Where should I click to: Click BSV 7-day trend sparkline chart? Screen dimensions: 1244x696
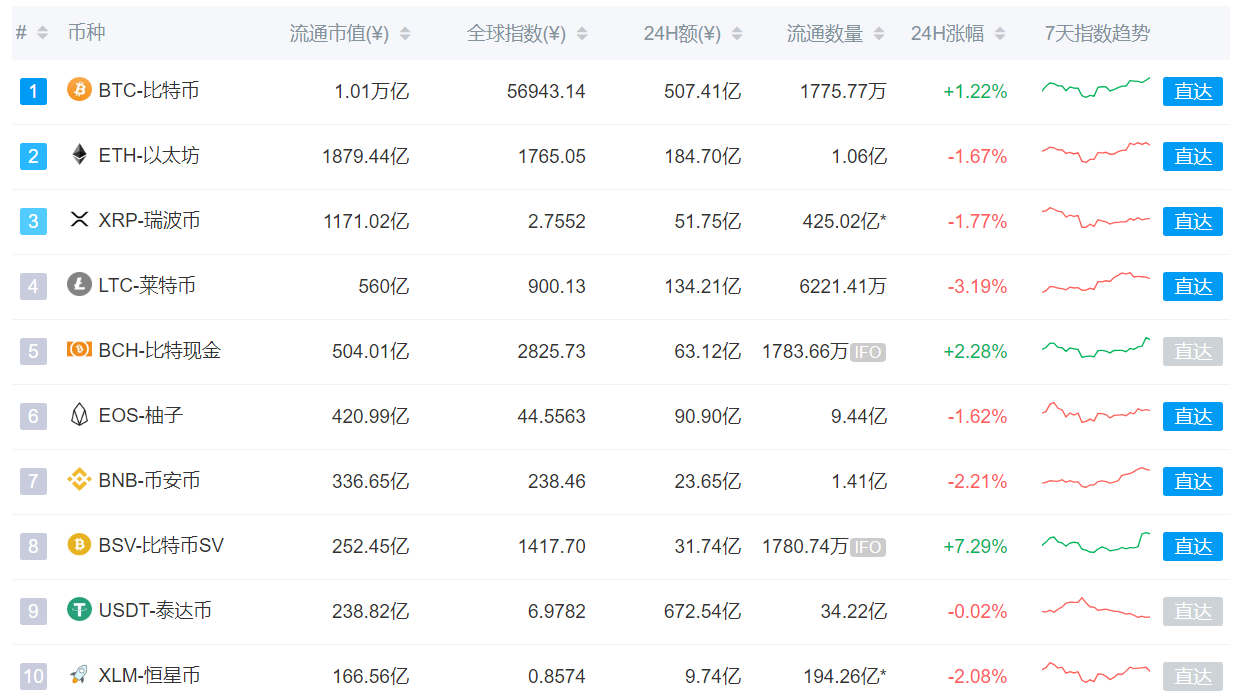[x=1096, y=543]
